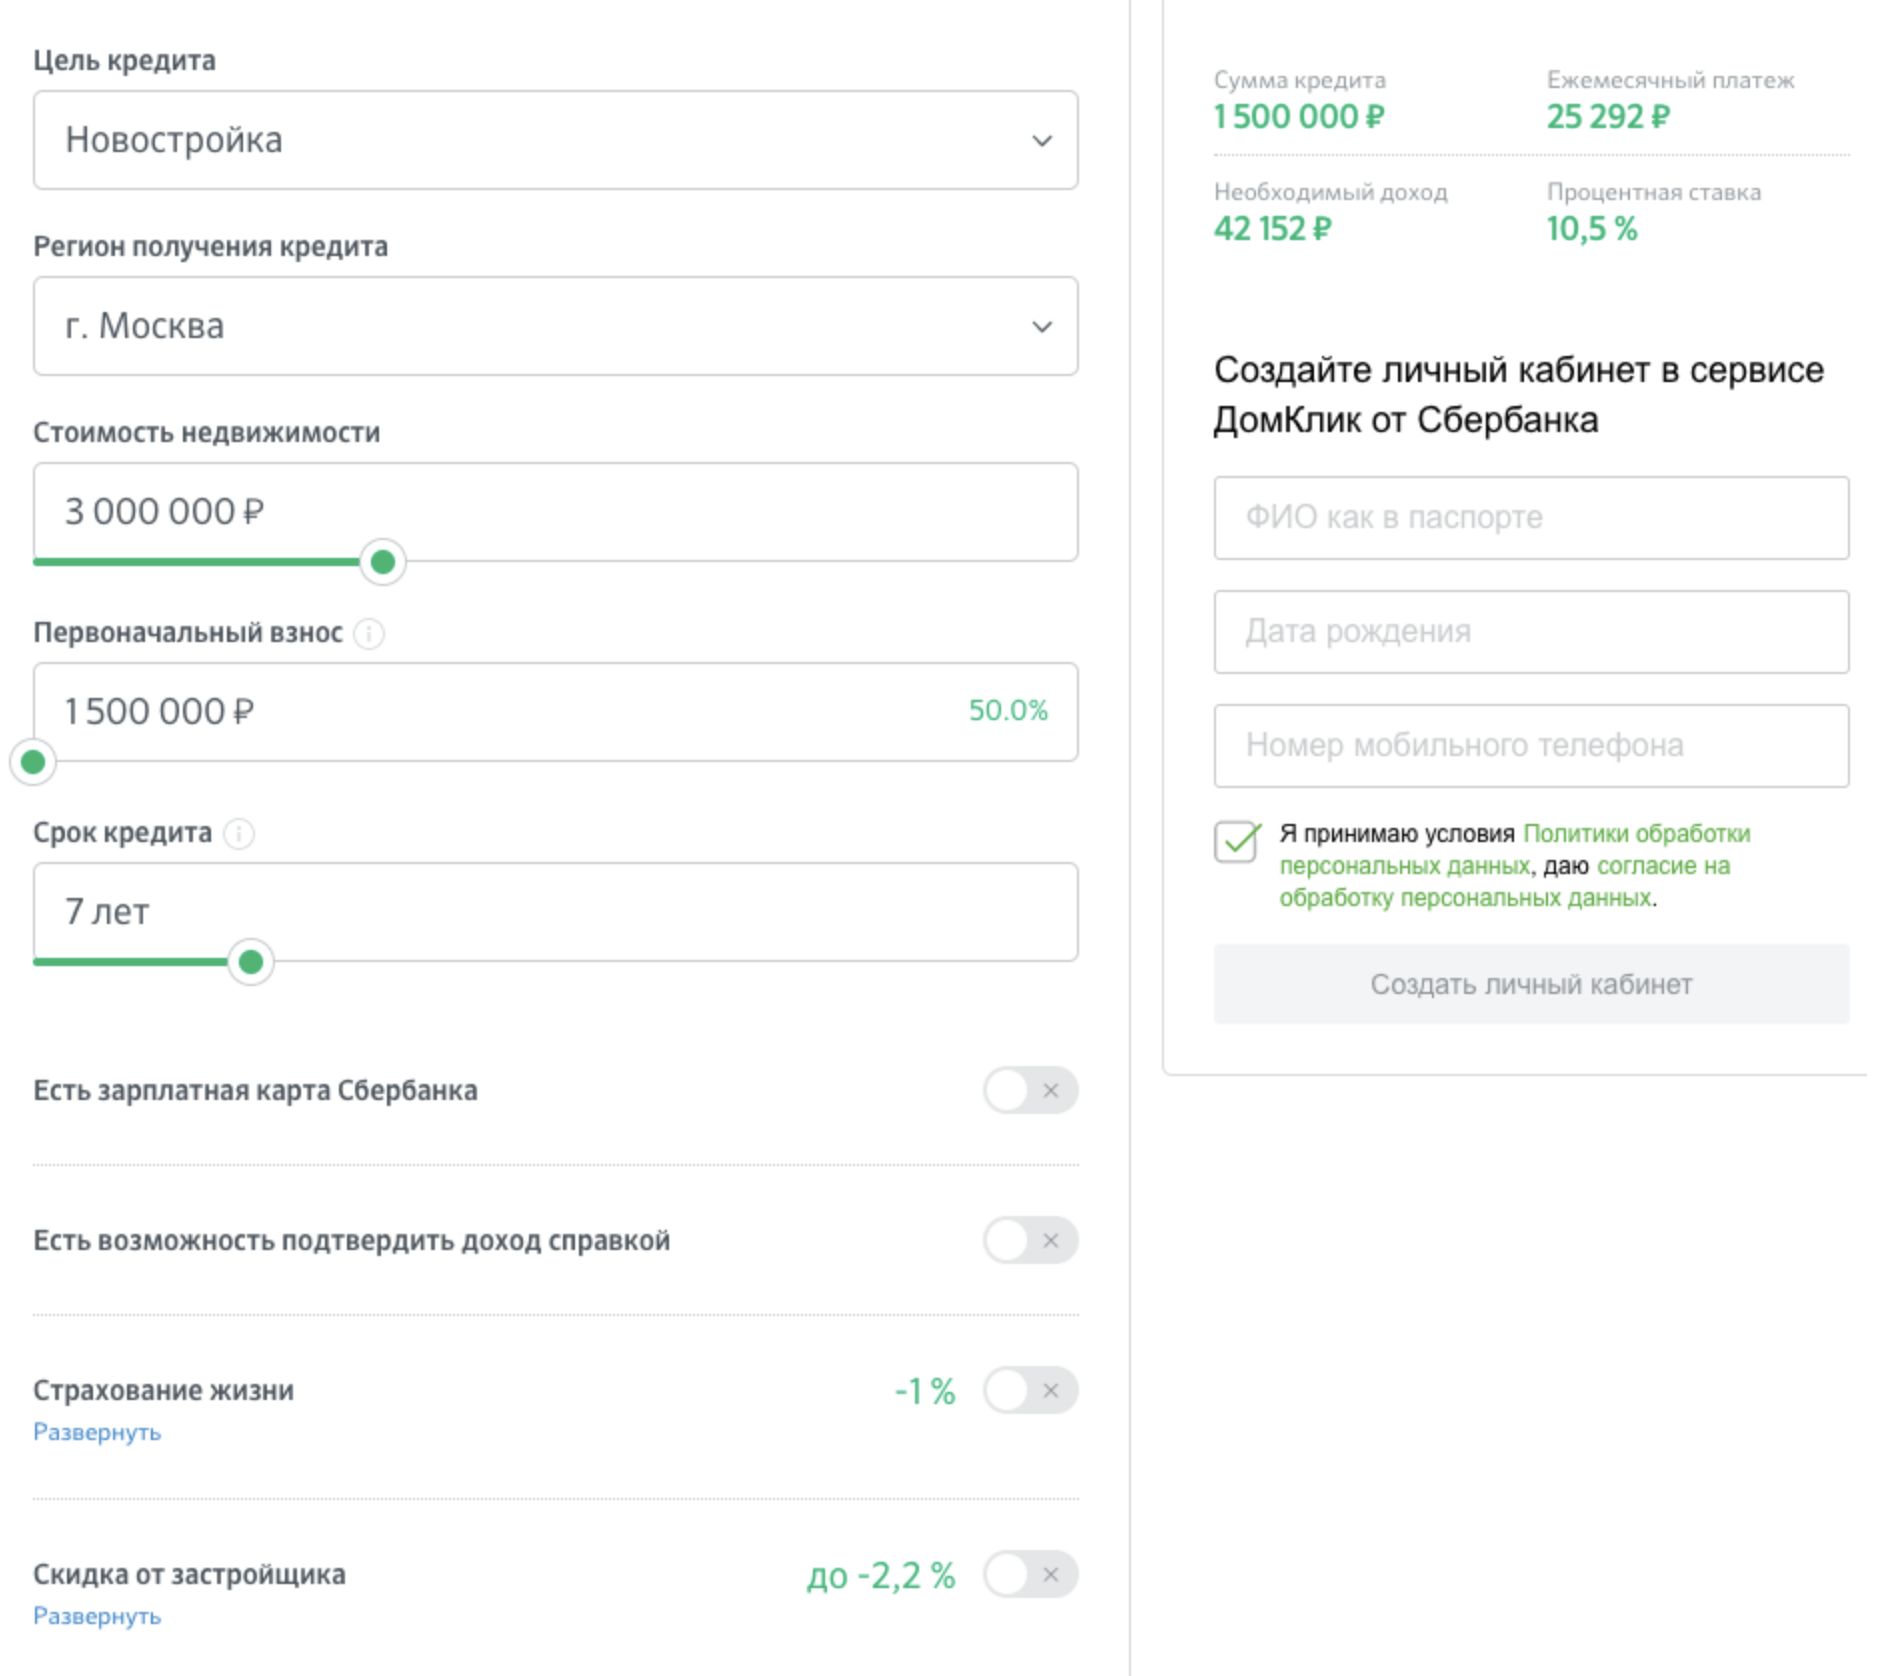This screenshot has height=1676, width=1880.
Task: Enable the Страхование жизни switch
Action: [1030, 1390]
